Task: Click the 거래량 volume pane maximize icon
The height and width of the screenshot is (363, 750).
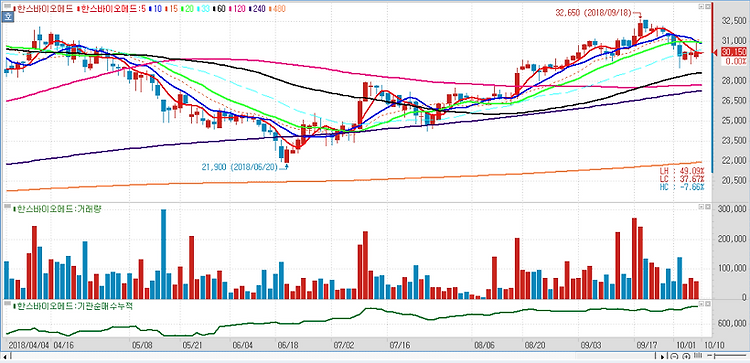Action: 708,207
